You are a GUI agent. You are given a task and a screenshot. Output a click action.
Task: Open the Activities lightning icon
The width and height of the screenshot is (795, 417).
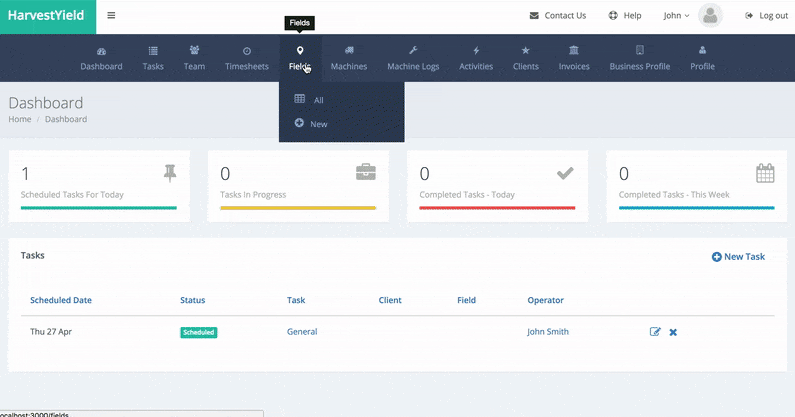pyautogui.click(x=476, y=51)
